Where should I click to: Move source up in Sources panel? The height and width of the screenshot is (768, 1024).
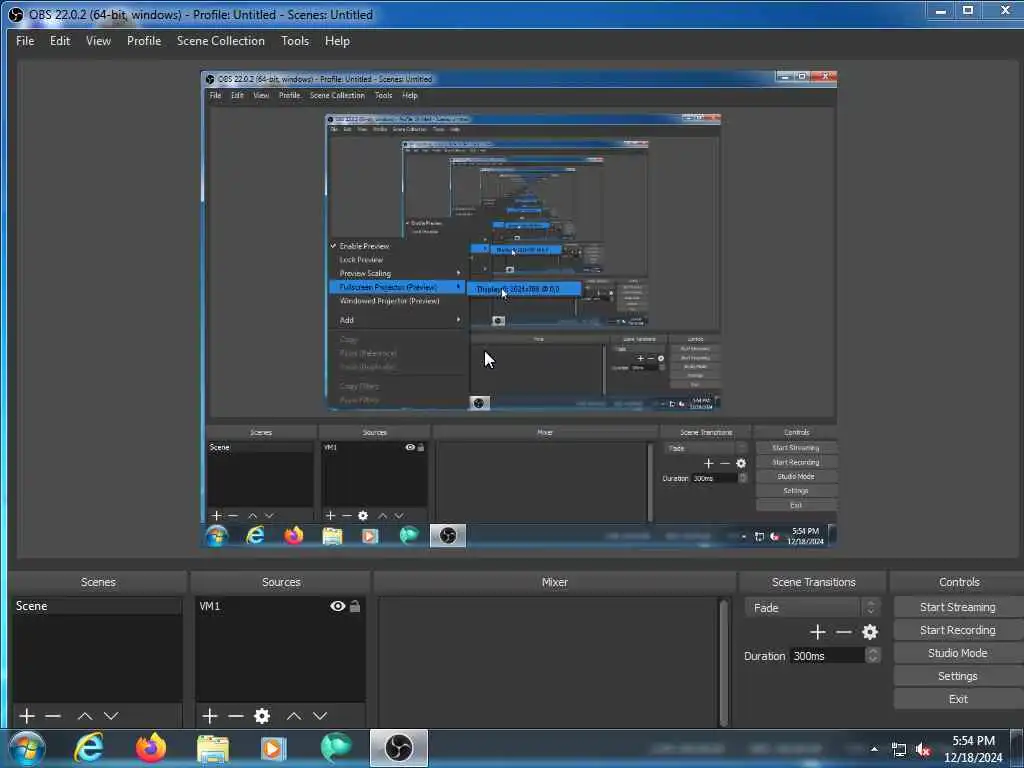(x=294, y=716)
